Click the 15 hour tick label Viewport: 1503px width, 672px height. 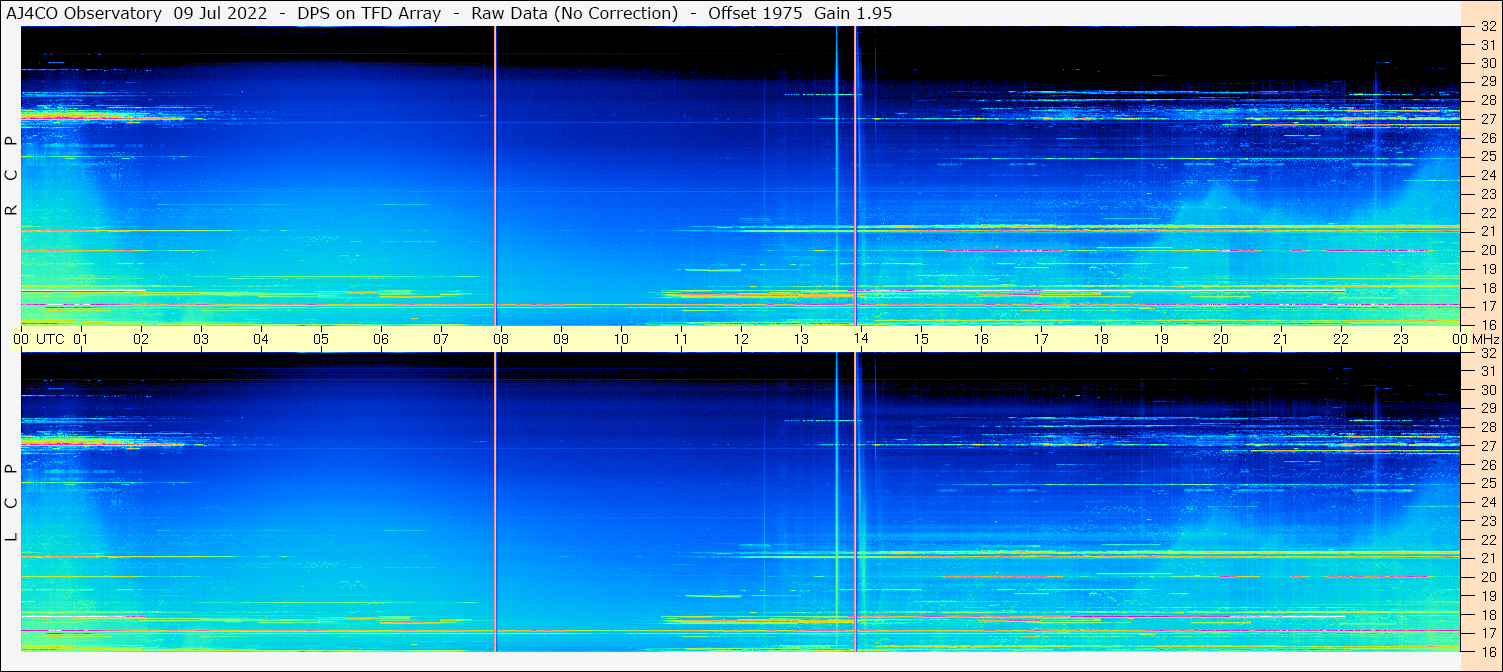[x=921, y=339]
